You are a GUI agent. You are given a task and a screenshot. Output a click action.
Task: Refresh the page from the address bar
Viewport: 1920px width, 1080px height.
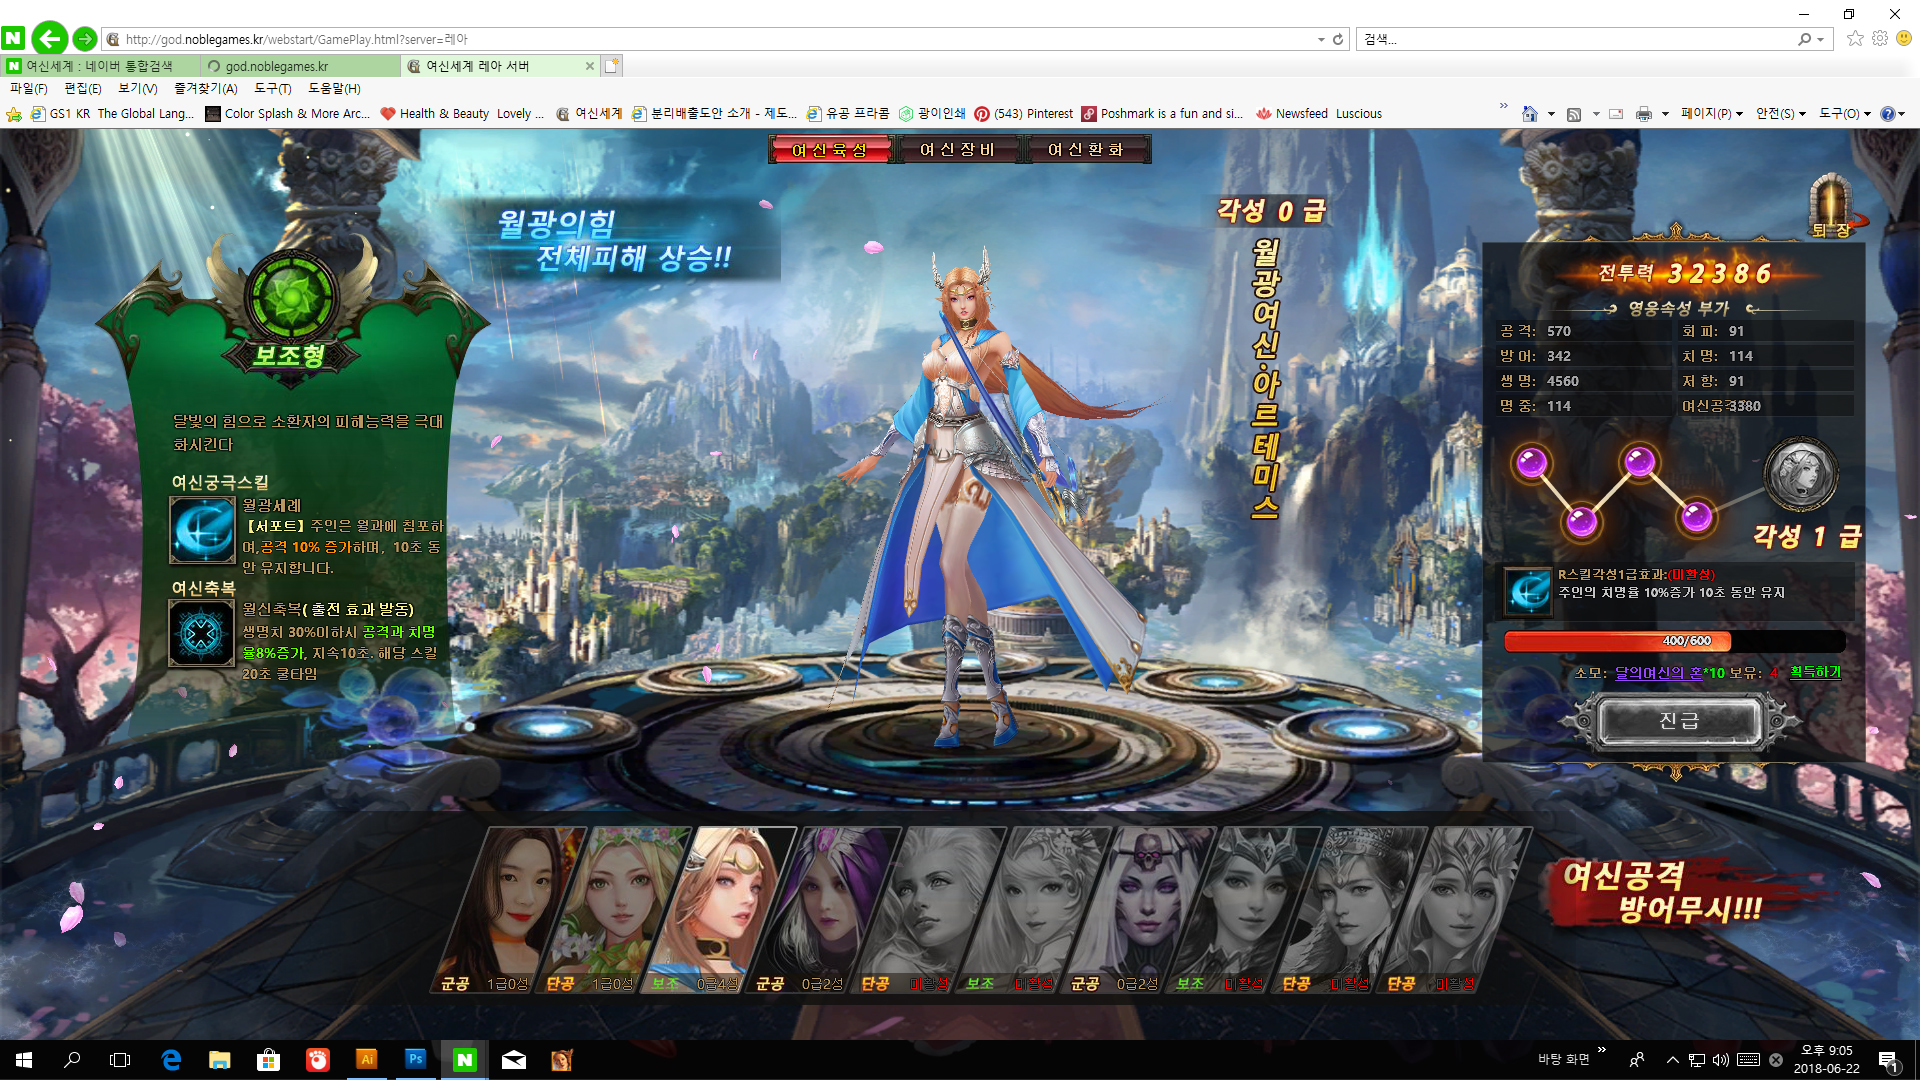click(1338, 39)
